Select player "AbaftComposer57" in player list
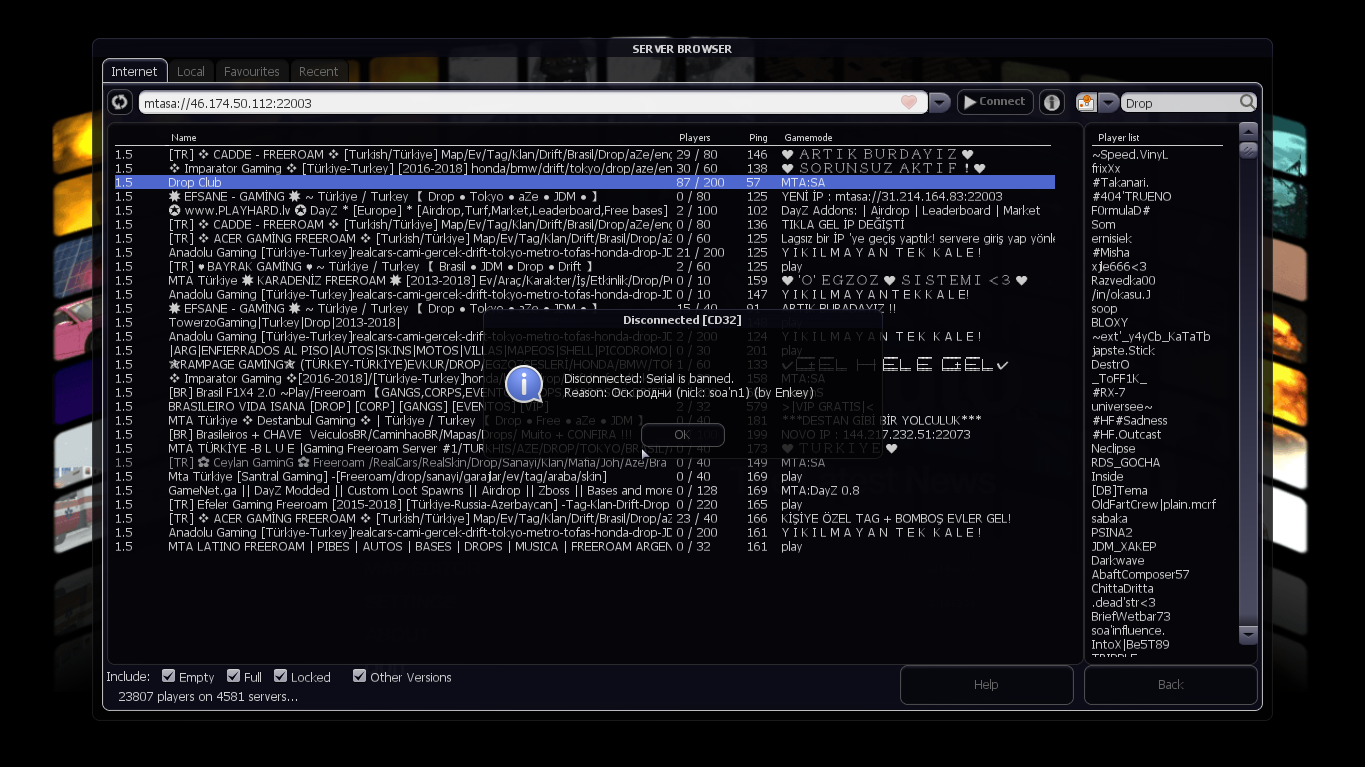Viewport: 1365px width, 767px height. [x=1140, y=575]
